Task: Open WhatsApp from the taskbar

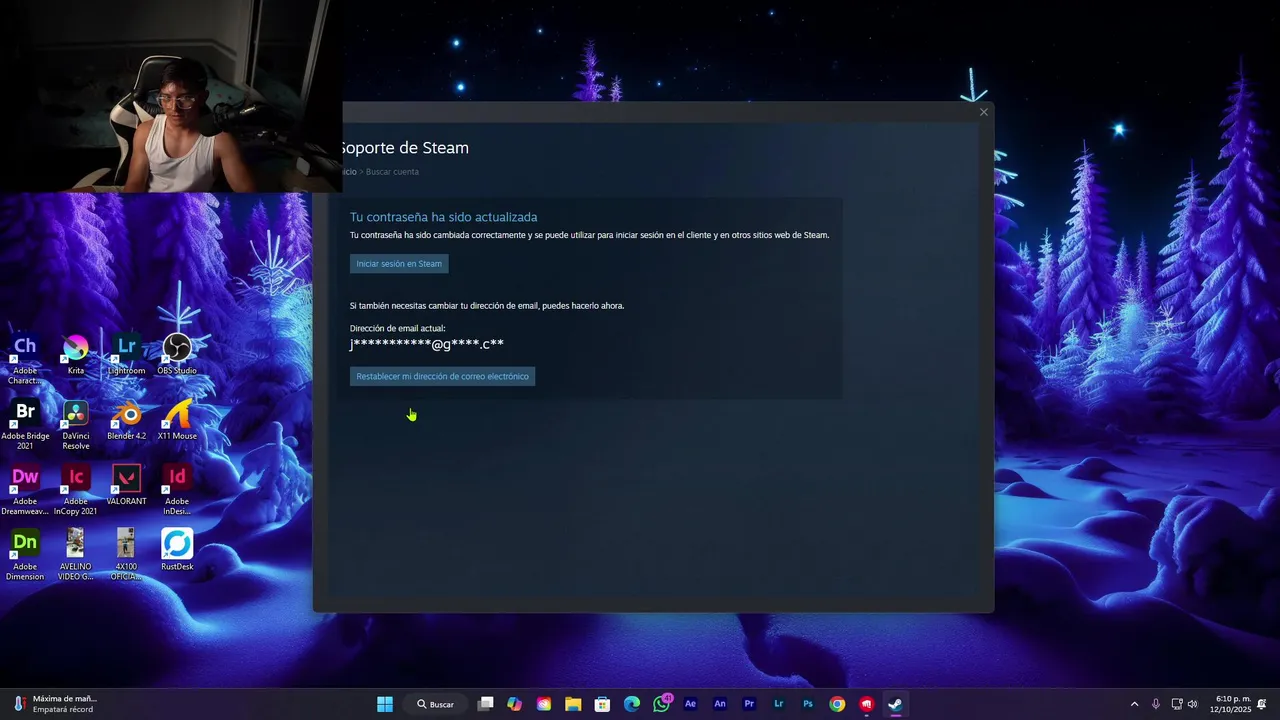Action: [661, 704]
